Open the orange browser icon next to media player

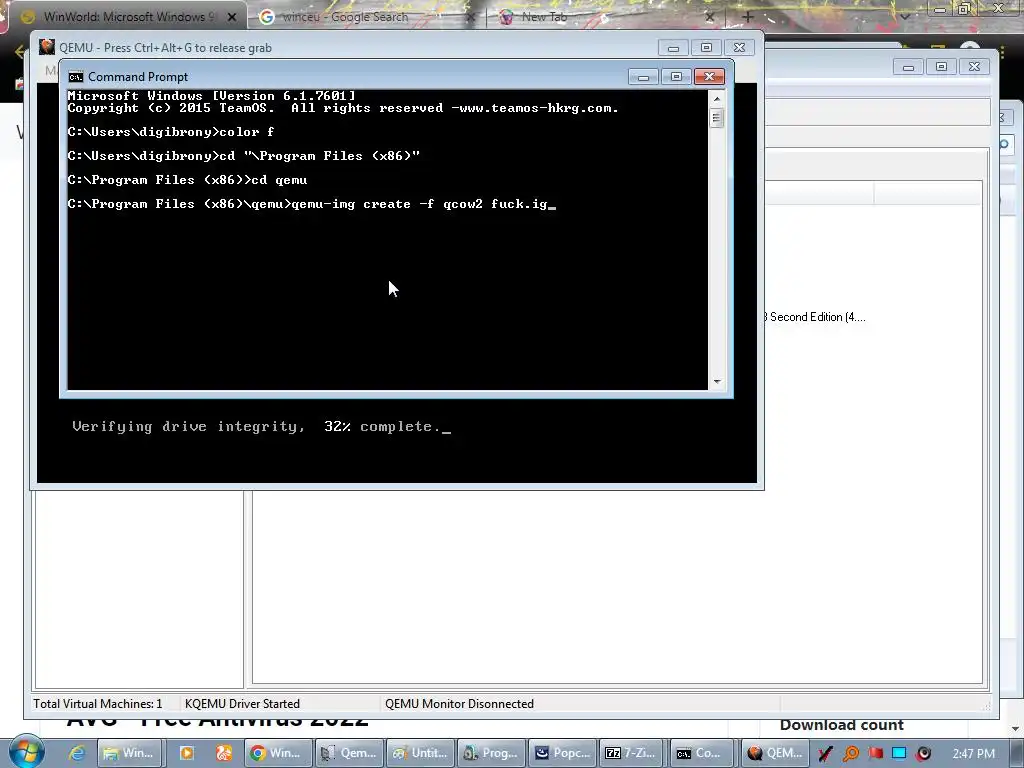pyautogui.click(x=224, y=753)
